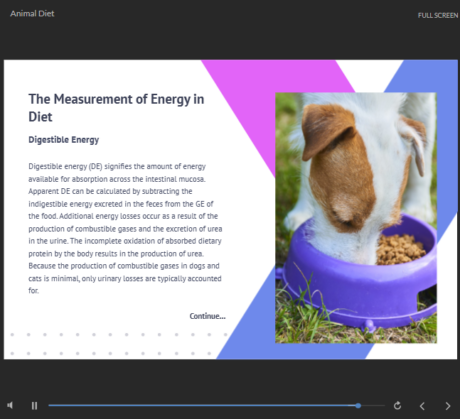Viewport: 460px width, 419px height.
Task: Advance to the next slide arrow
Action: tap(448, 406)
